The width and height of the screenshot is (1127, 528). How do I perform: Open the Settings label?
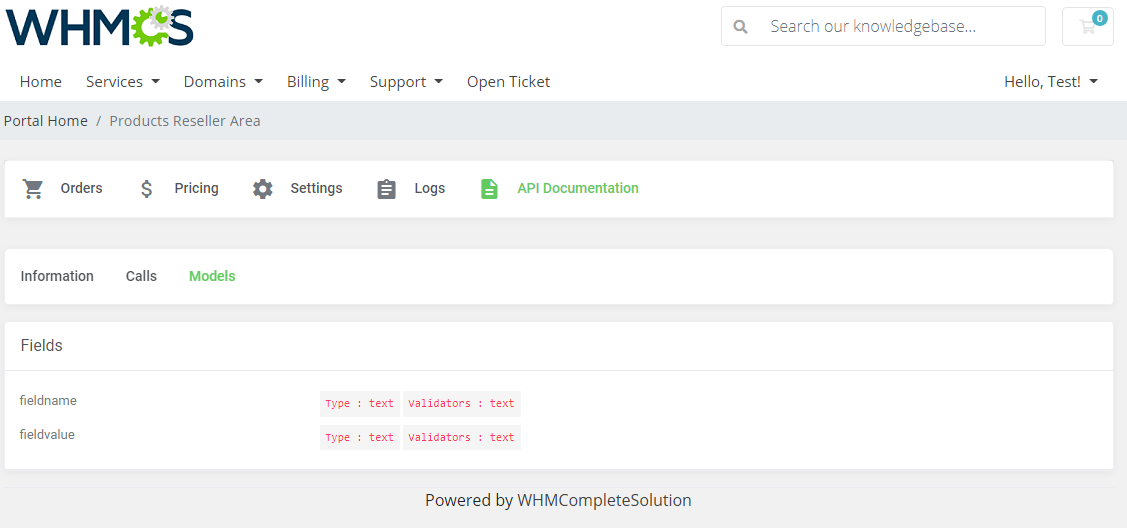tap(316, 188)
